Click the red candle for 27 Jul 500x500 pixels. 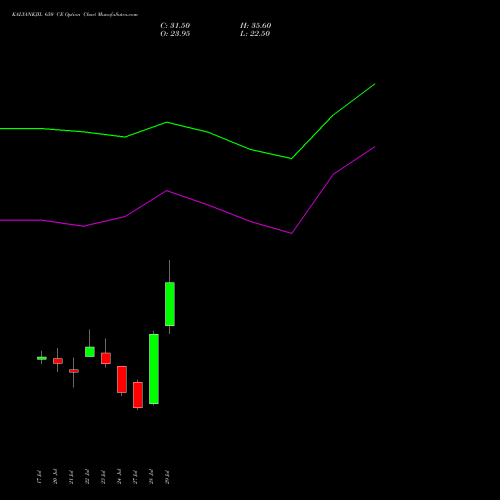[138, 395]
